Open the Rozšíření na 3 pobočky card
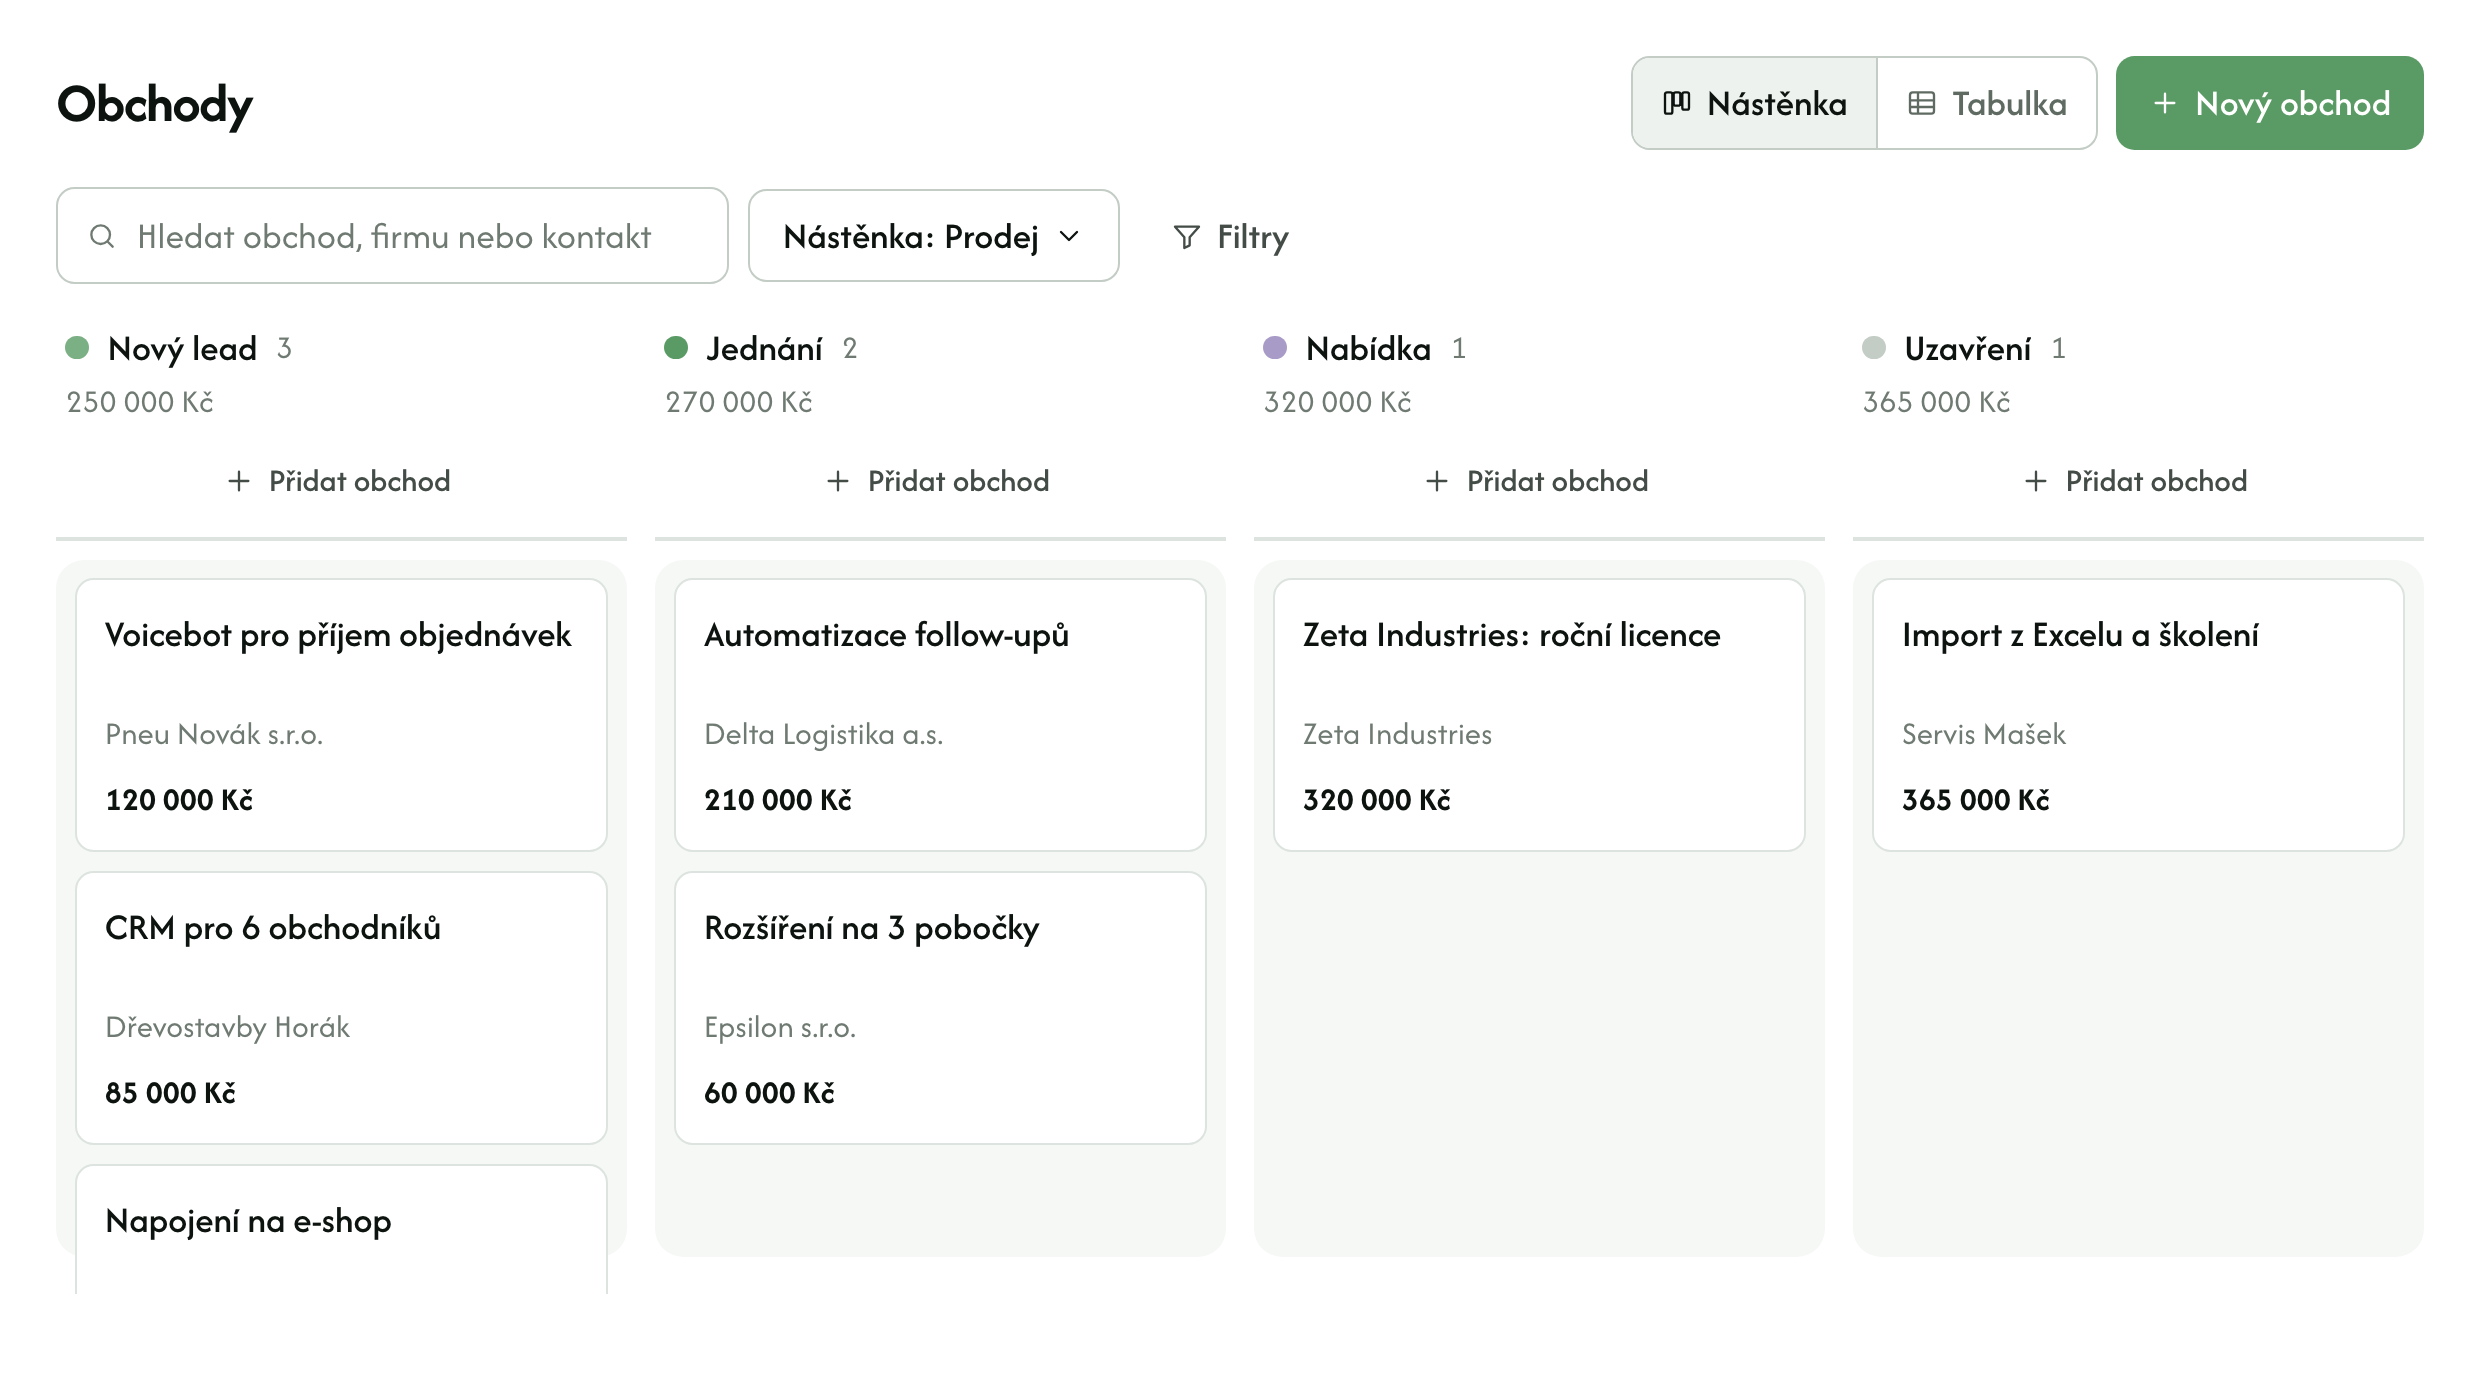Screen dimensions: 2480x1400 (940, 1008)
